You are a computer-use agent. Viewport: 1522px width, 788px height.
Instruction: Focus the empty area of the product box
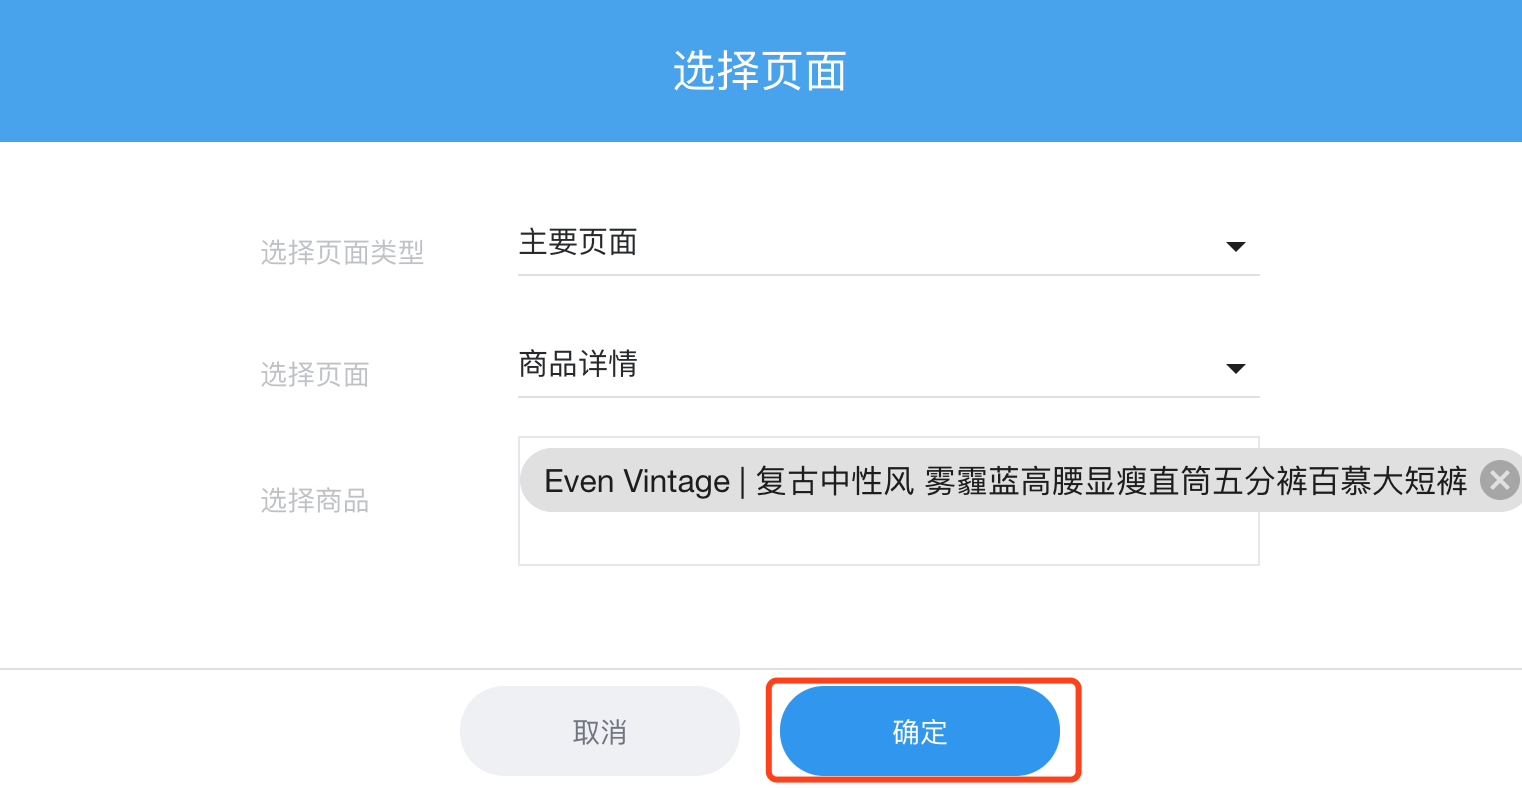(x=888, y=539)
